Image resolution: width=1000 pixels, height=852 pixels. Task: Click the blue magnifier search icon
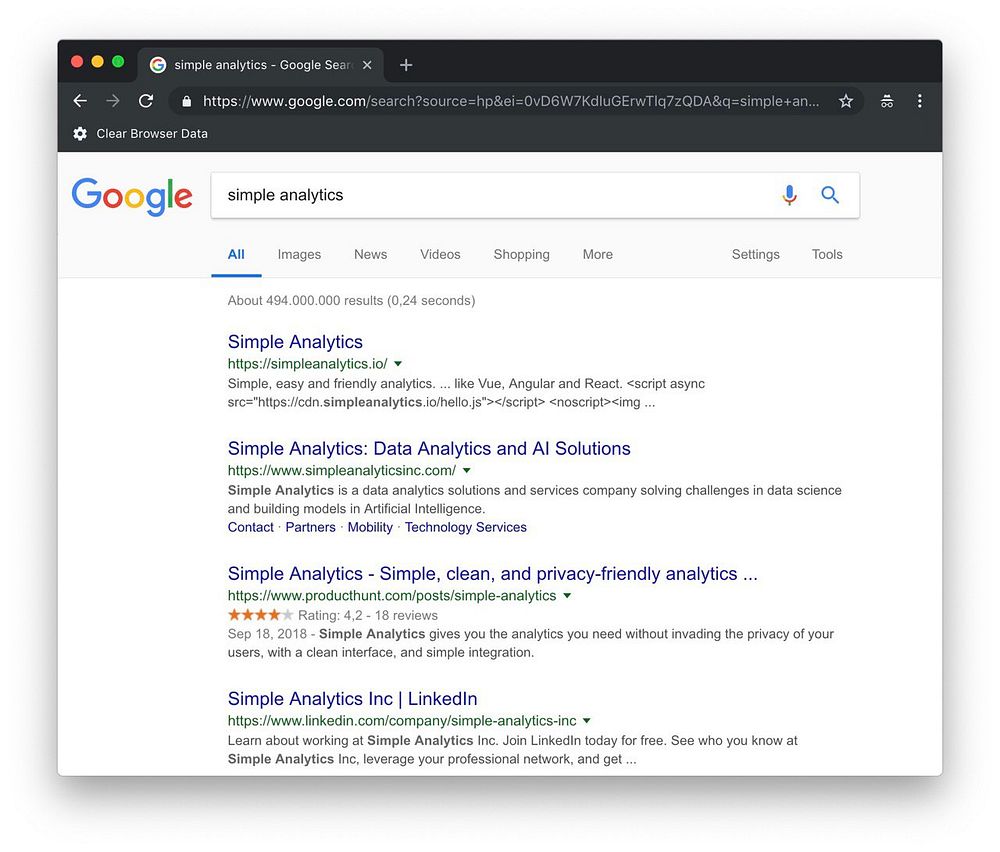click(830, 195)
